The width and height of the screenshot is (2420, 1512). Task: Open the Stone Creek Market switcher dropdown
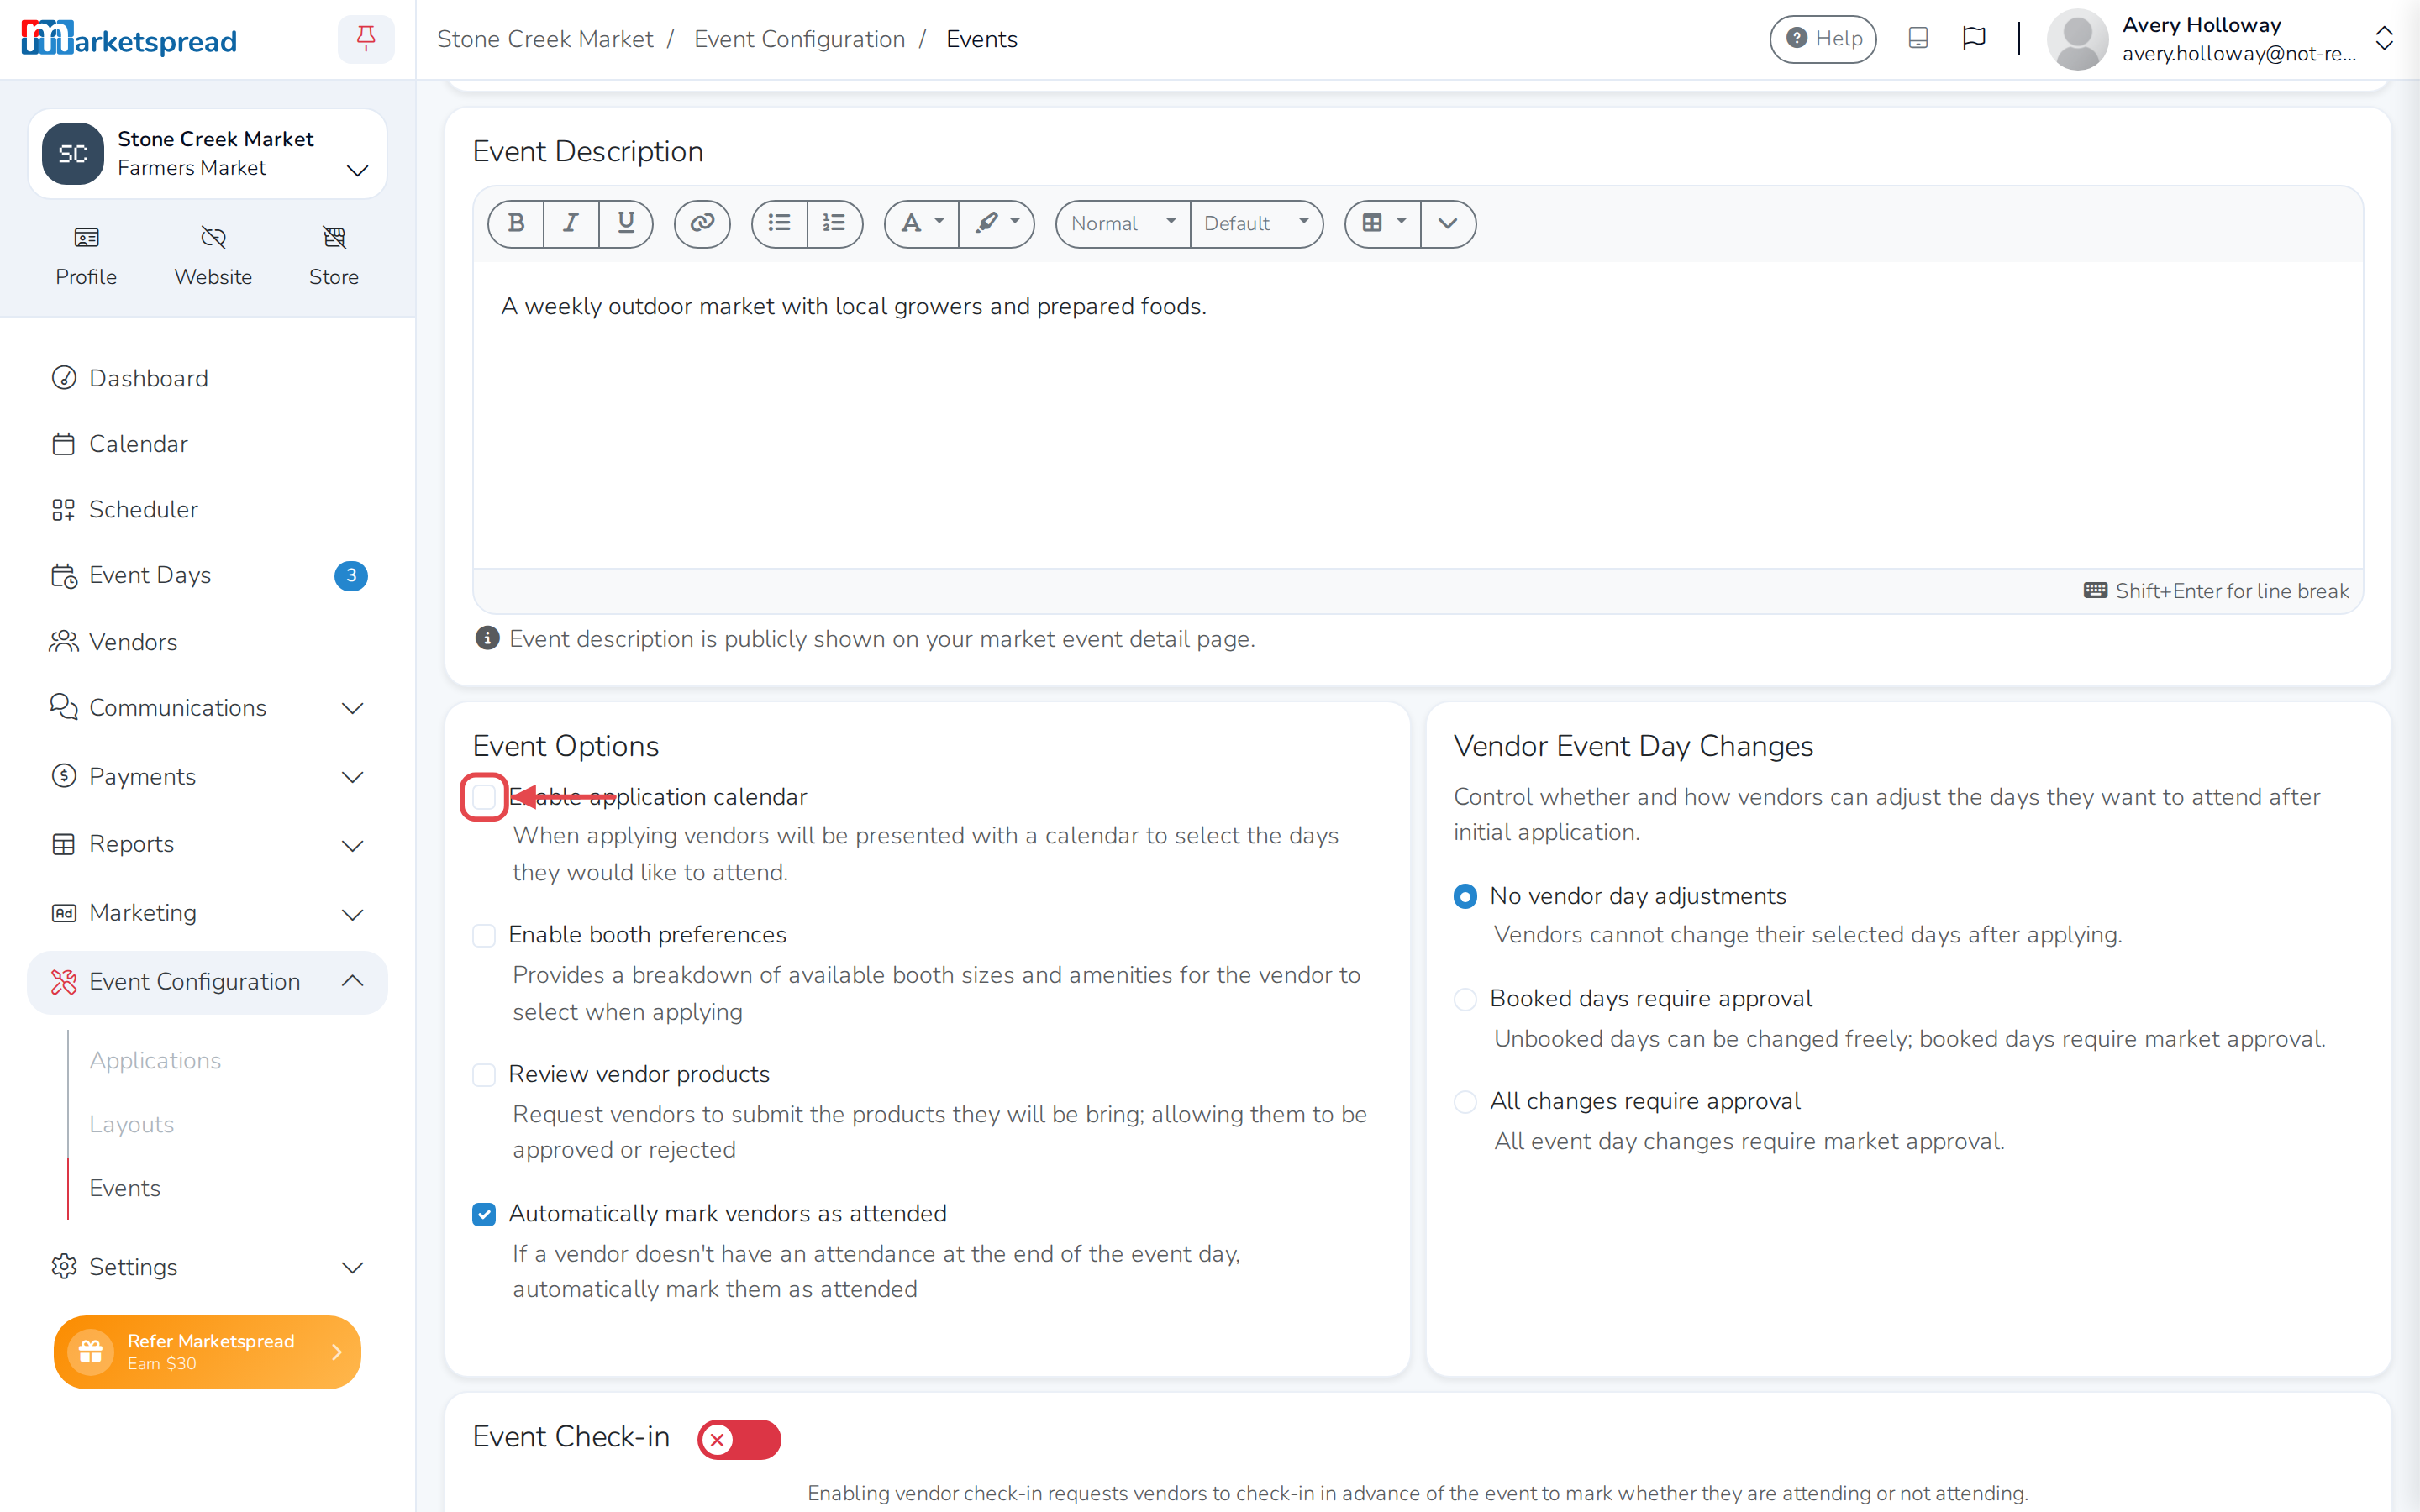[207, 153]
